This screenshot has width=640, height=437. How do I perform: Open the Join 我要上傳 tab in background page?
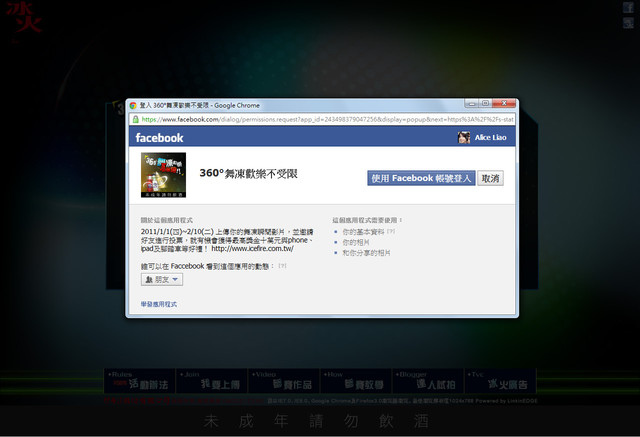coord(211,381)
